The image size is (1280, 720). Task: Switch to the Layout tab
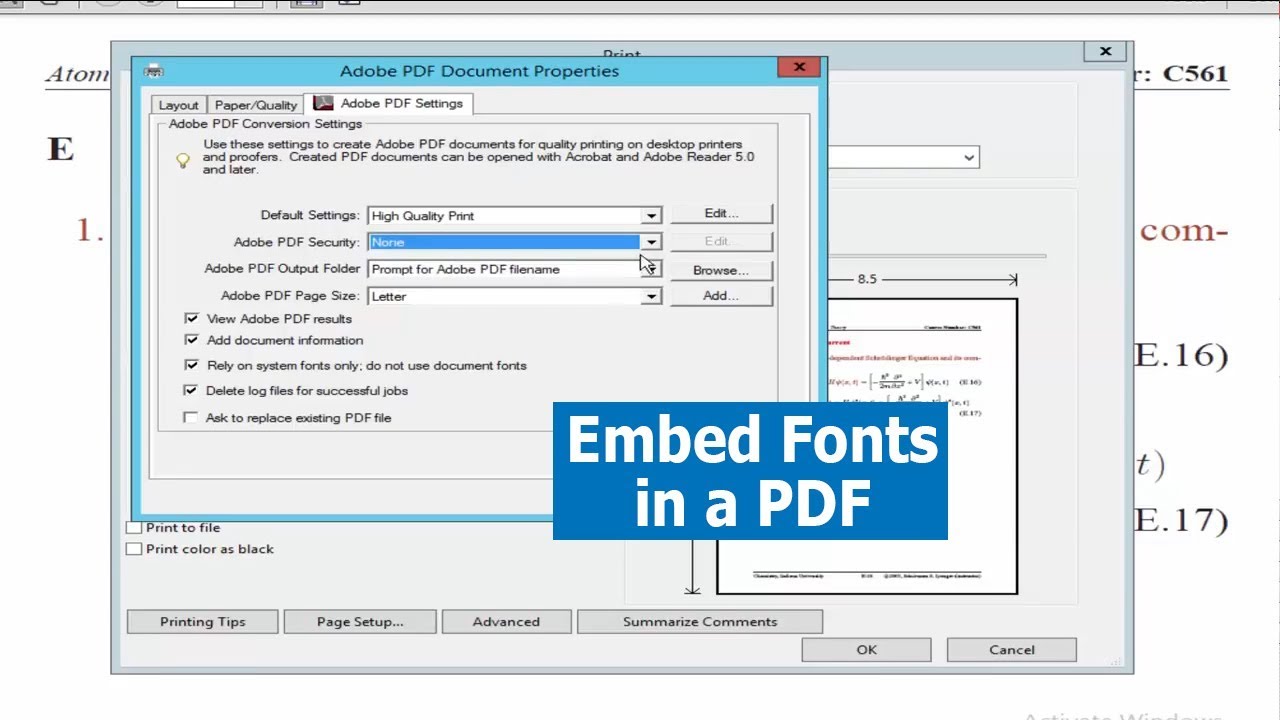179,105
